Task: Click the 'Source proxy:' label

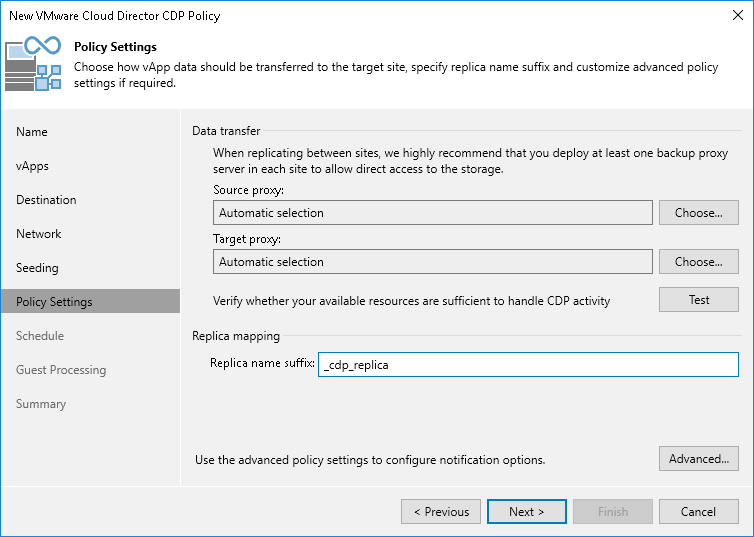Action: [249, 190]
